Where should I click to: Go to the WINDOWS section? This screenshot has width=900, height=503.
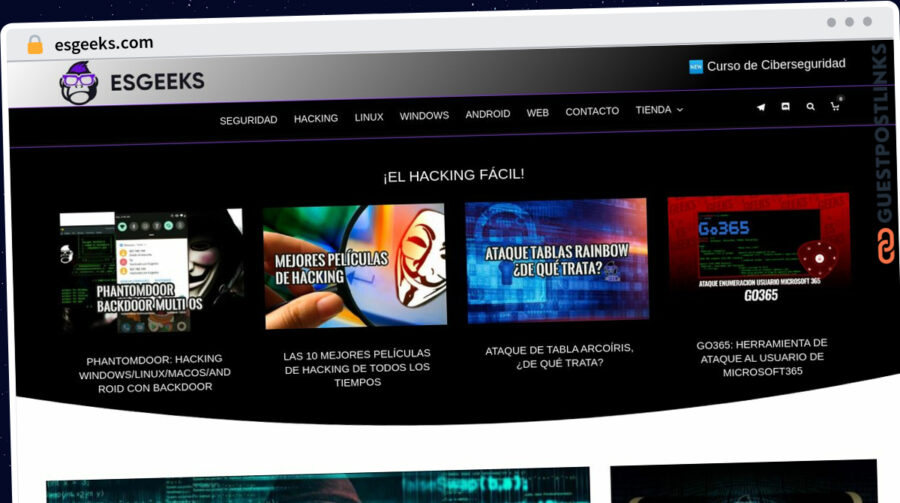pos(424,115)
